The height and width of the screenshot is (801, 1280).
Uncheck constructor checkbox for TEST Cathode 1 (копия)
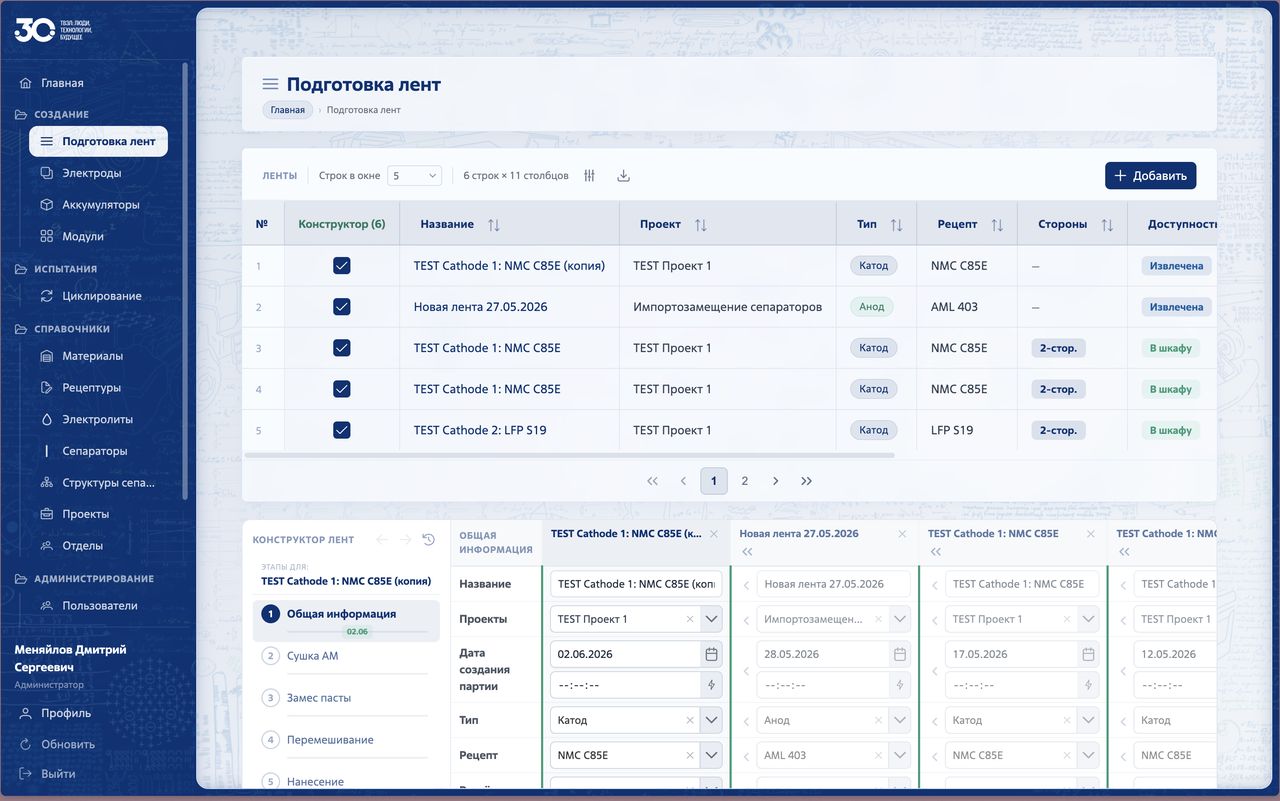coord(342,266)
